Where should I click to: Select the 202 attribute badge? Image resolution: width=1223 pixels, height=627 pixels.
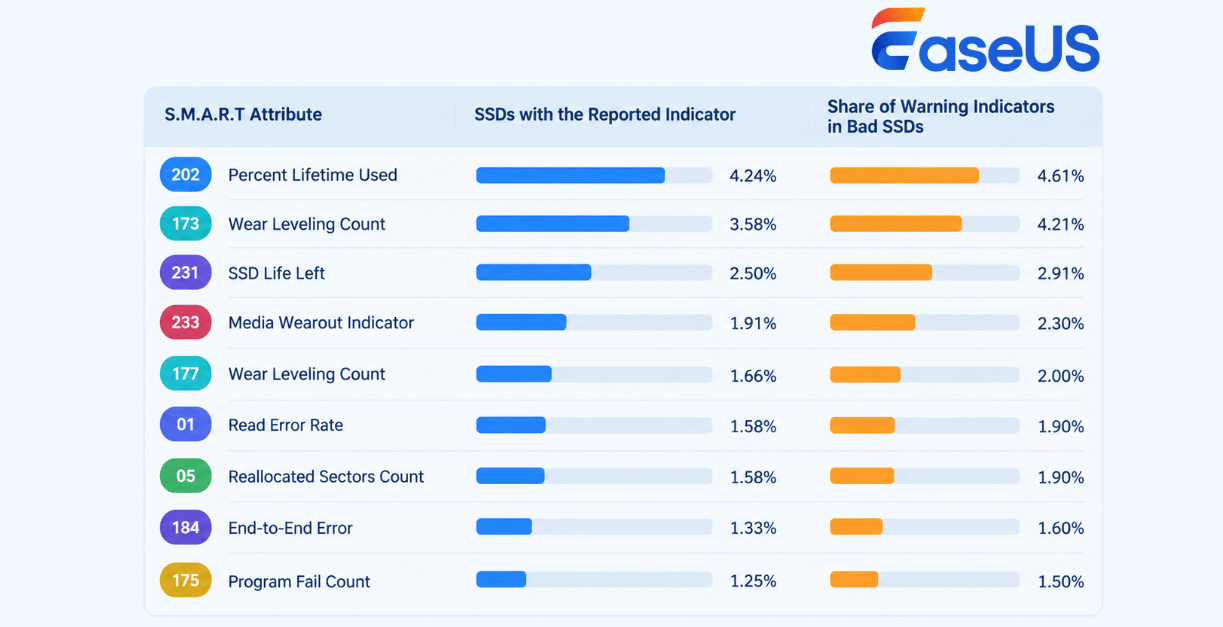click(186, 175)
